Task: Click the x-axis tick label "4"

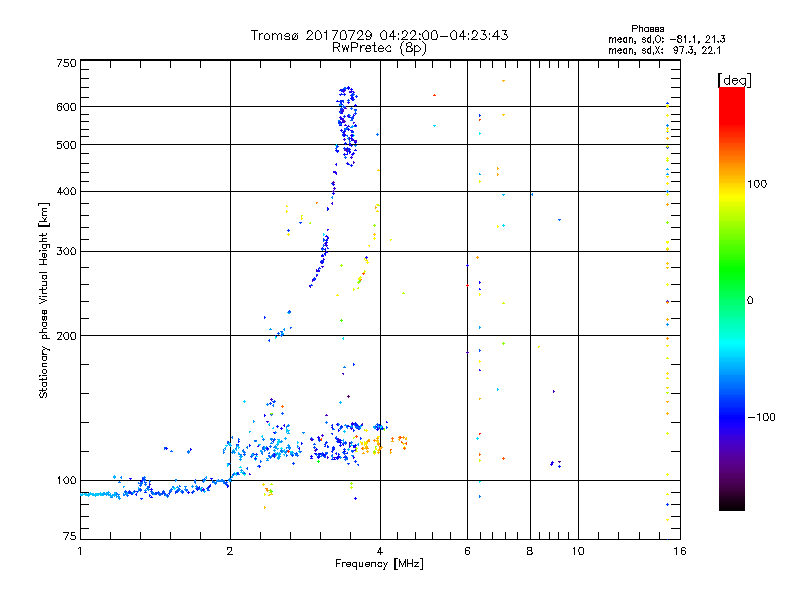Action: point(380,551)
